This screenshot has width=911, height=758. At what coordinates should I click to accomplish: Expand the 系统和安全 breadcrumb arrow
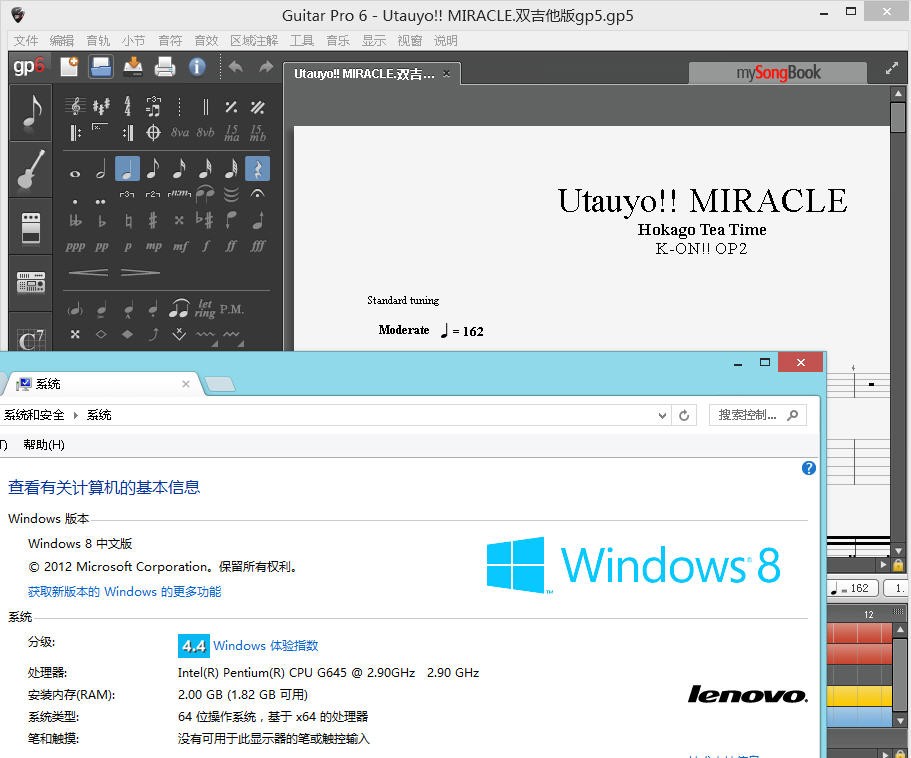click(x=76, y=415)
